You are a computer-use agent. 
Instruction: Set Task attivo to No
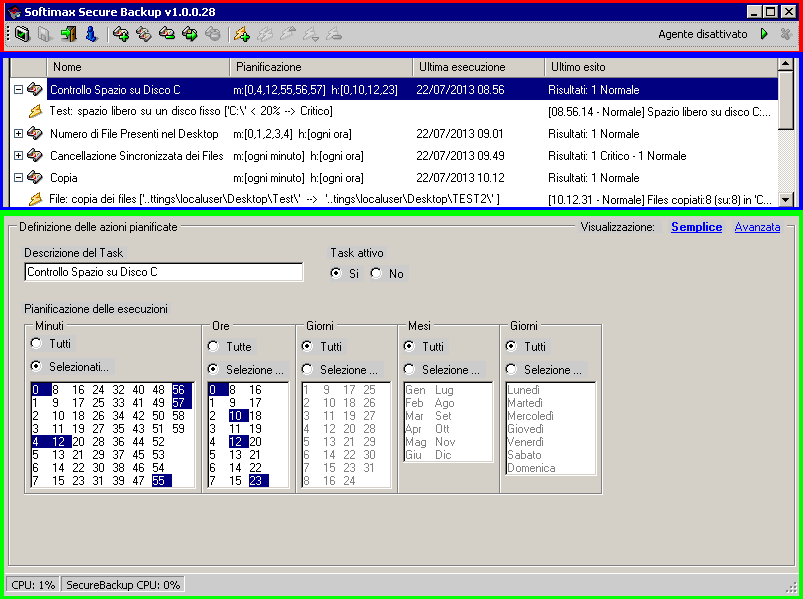376,273
